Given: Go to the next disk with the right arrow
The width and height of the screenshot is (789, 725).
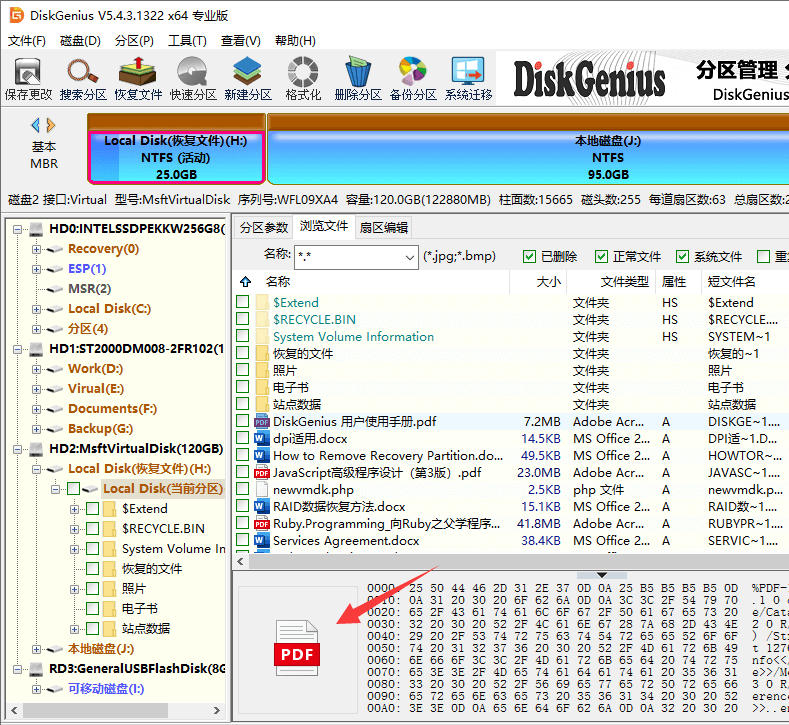Looking at the screenshot, I should click(51, 125).
